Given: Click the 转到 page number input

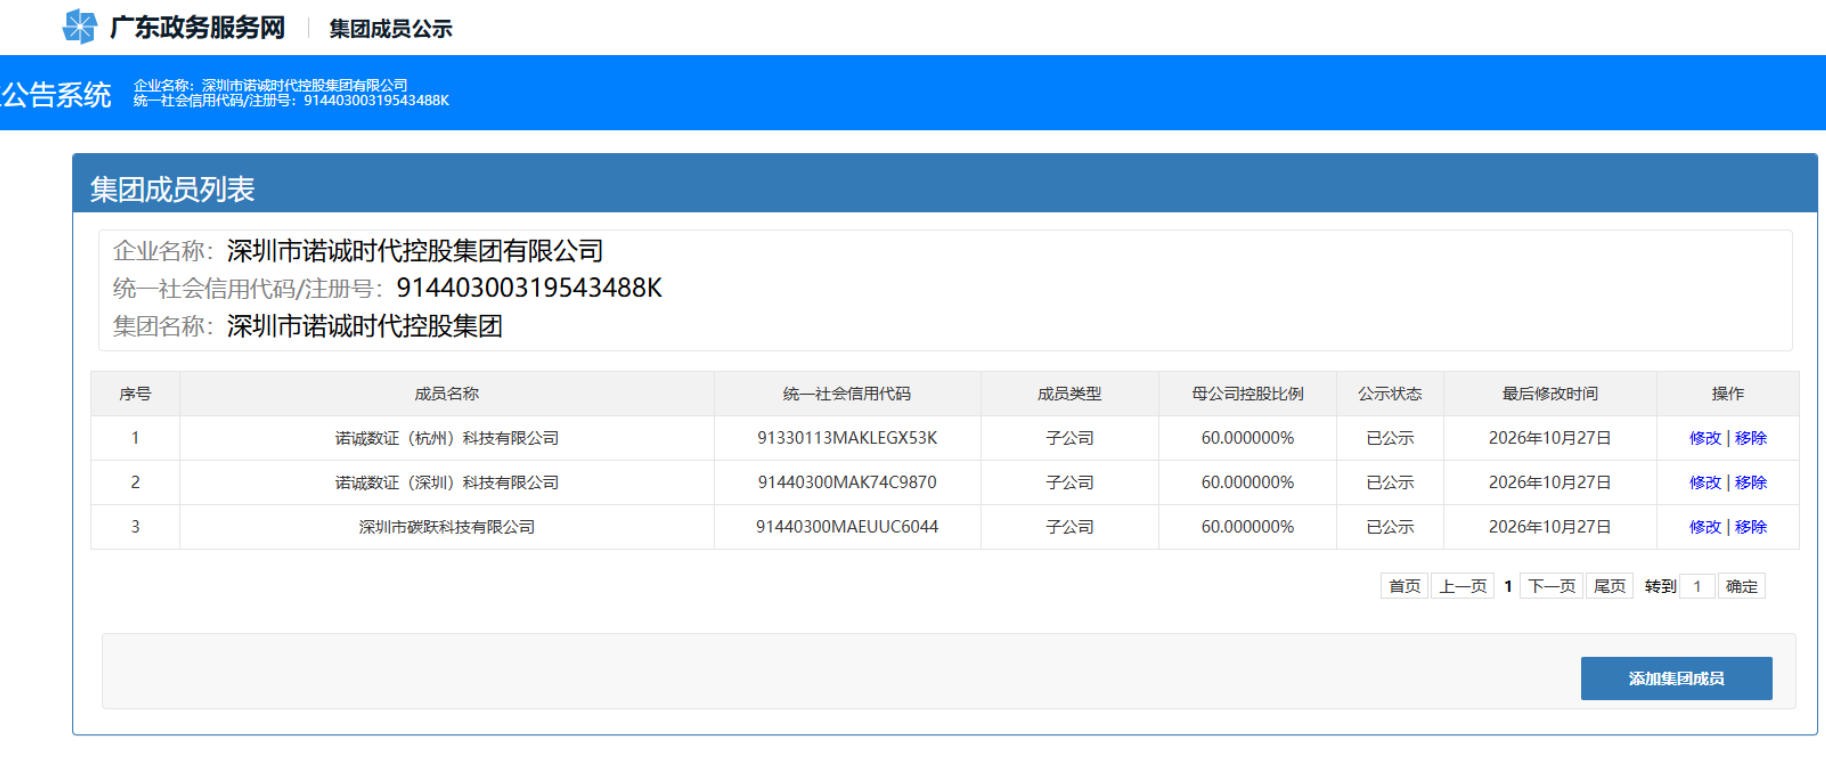Looking at the screenshot, I should click(x=1697, y=586).
